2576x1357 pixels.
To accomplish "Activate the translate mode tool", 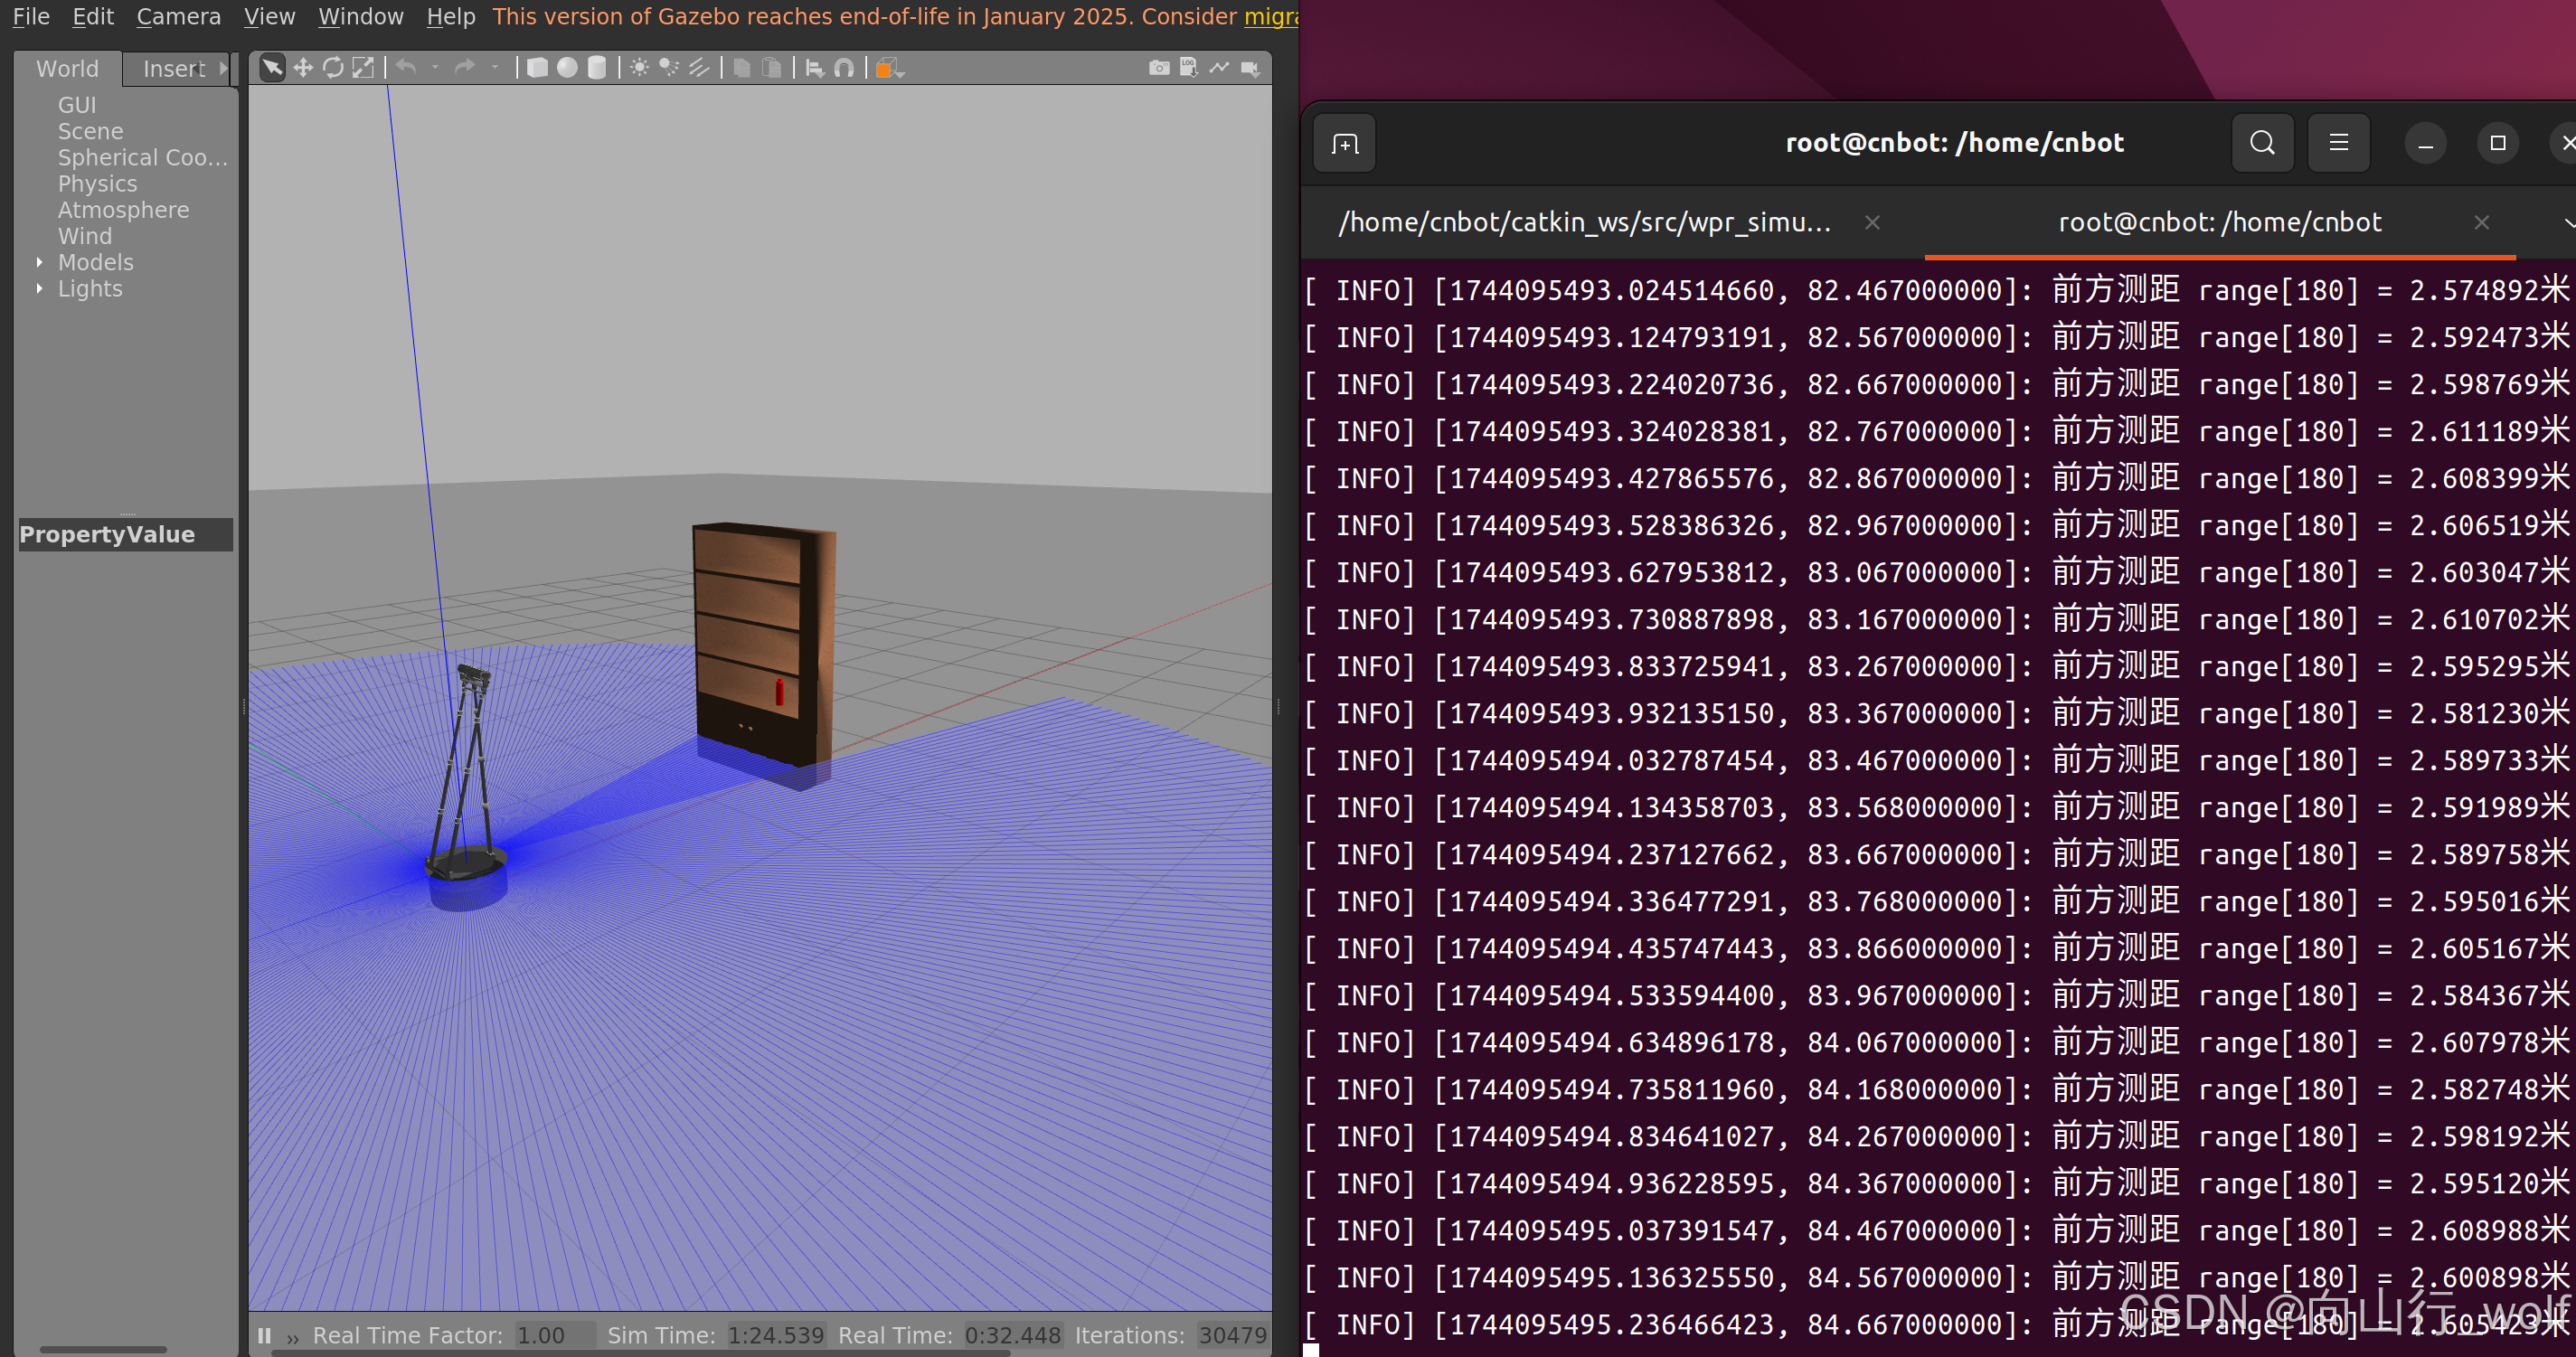I will (303, 68).
